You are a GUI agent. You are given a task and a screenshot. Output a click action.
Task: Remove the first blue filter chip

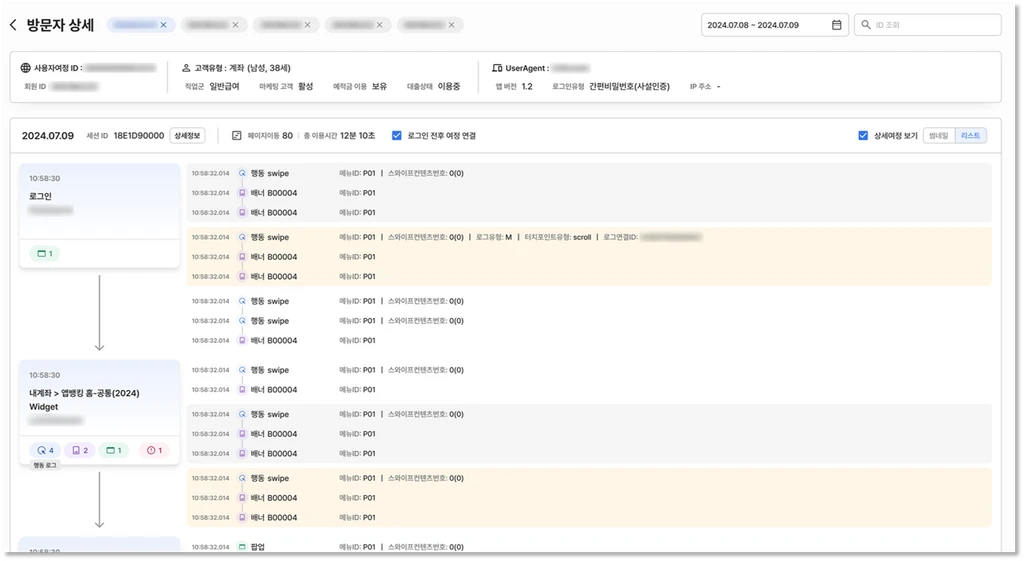click(164, 25)
